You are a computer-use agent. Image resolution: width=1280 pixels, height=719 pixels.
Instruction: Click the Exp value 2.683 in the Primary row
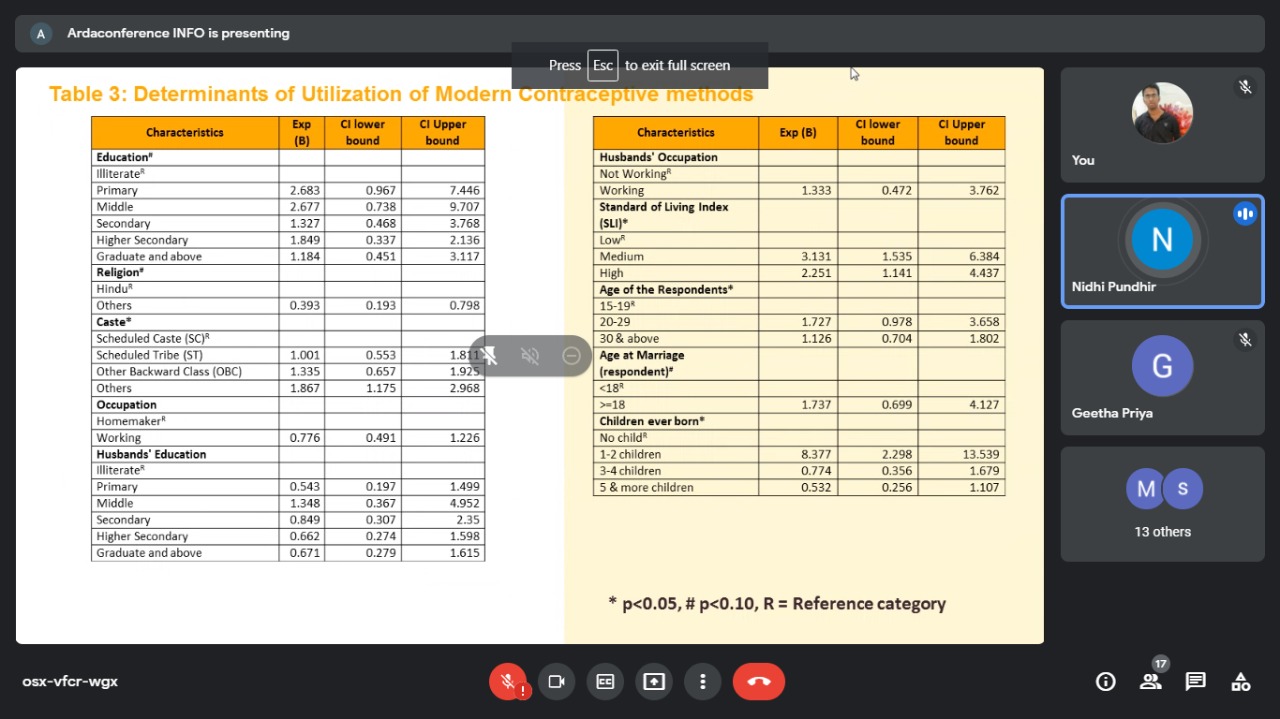(305, 190)
